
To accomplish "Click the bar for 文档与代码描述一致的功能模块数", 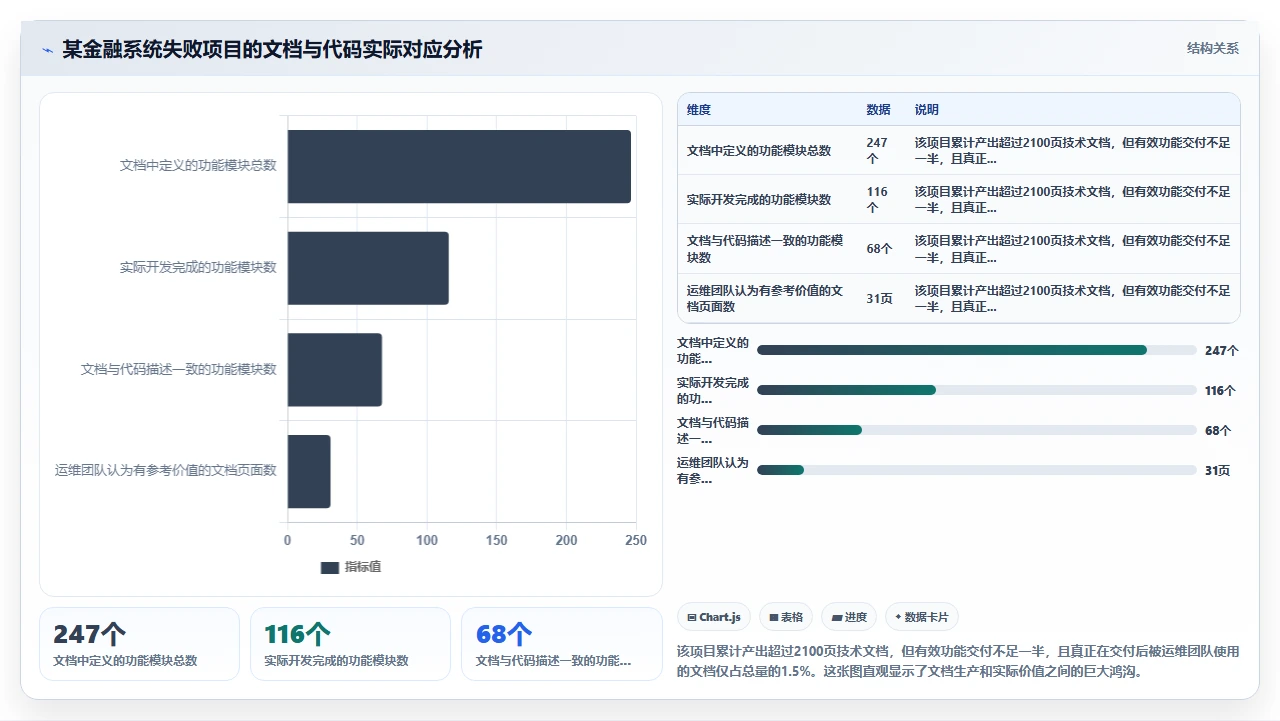I will point(335,370).
